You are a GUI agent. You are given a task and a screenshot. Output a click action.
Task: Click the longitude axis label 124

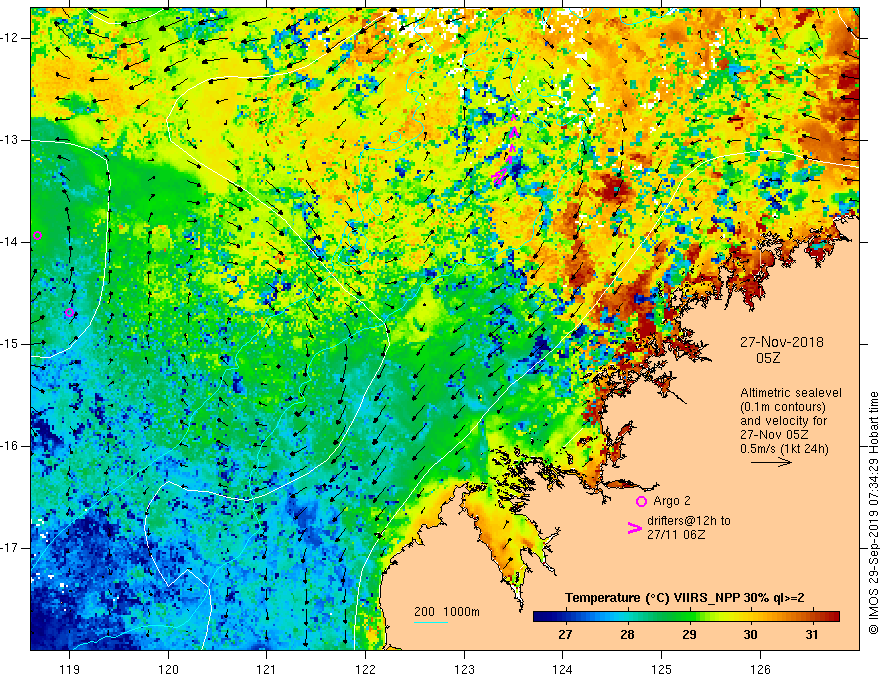pos(563,669)
